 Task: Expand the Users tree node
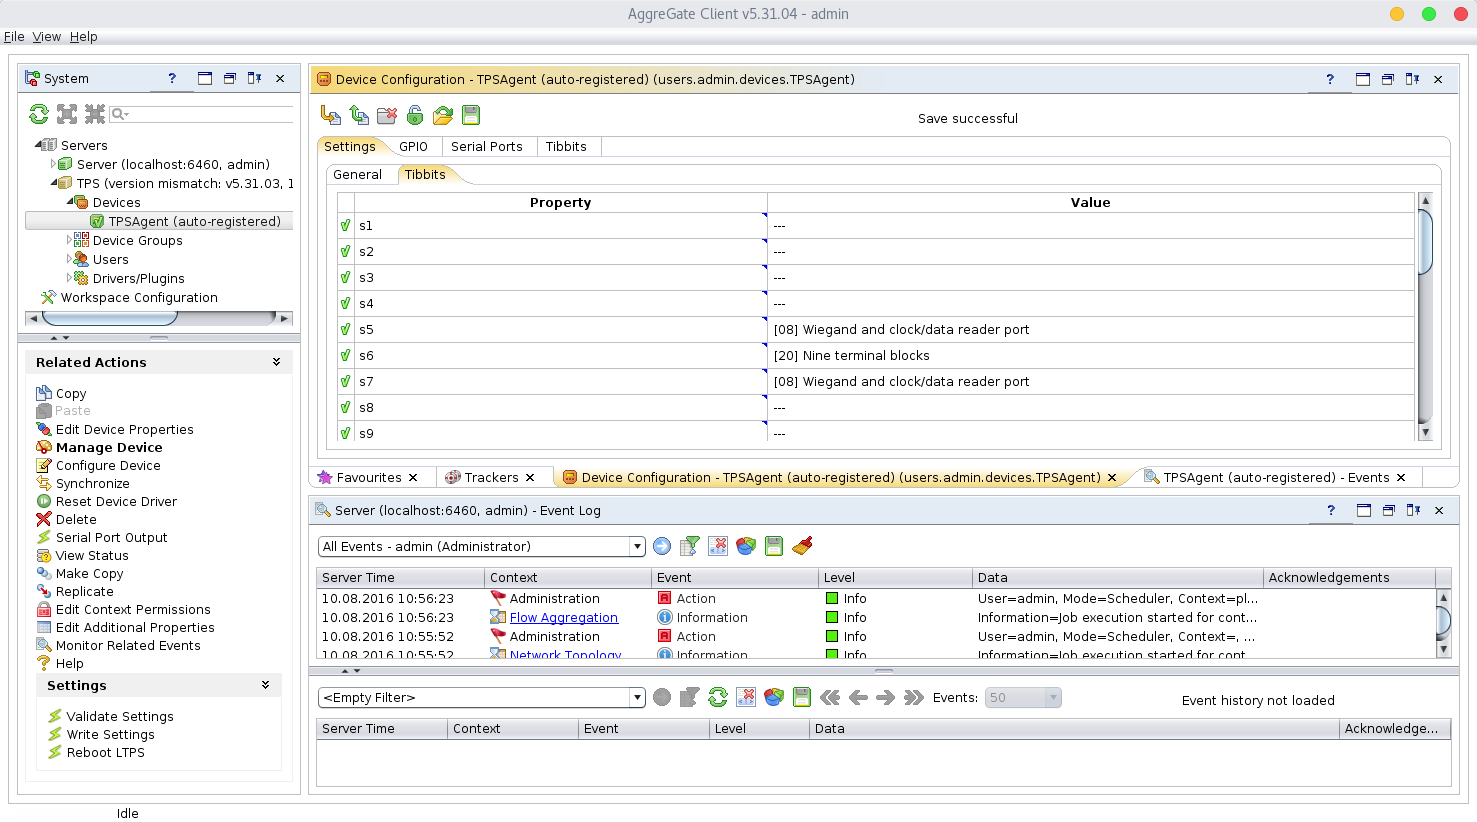(69, 259)
